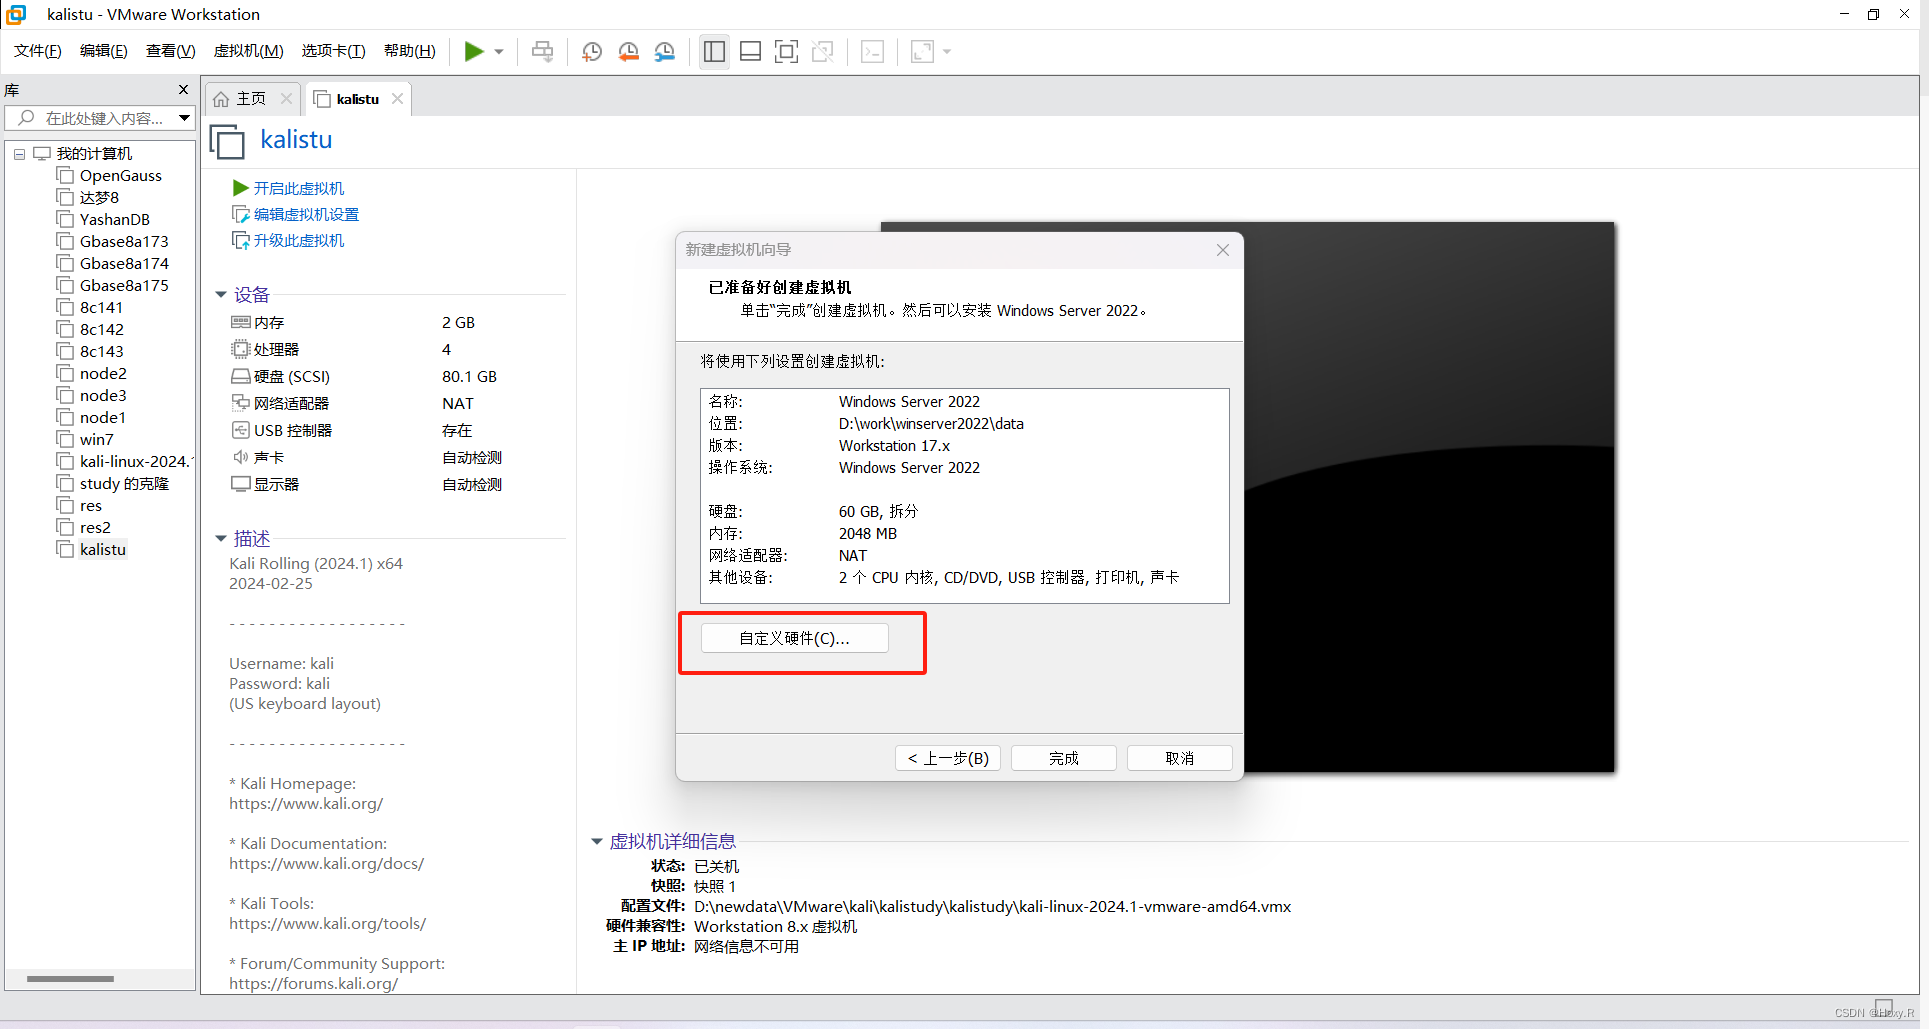This screenshot has height=1029, width=1929.
Task: Click the stretch guest toolbar icon
Action: pyautogui.click(x=922, y=51)
